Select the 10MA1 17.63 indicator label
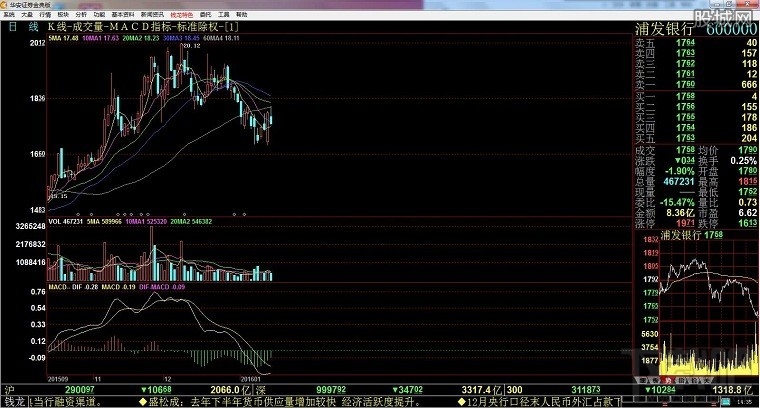 click(100, 38)
